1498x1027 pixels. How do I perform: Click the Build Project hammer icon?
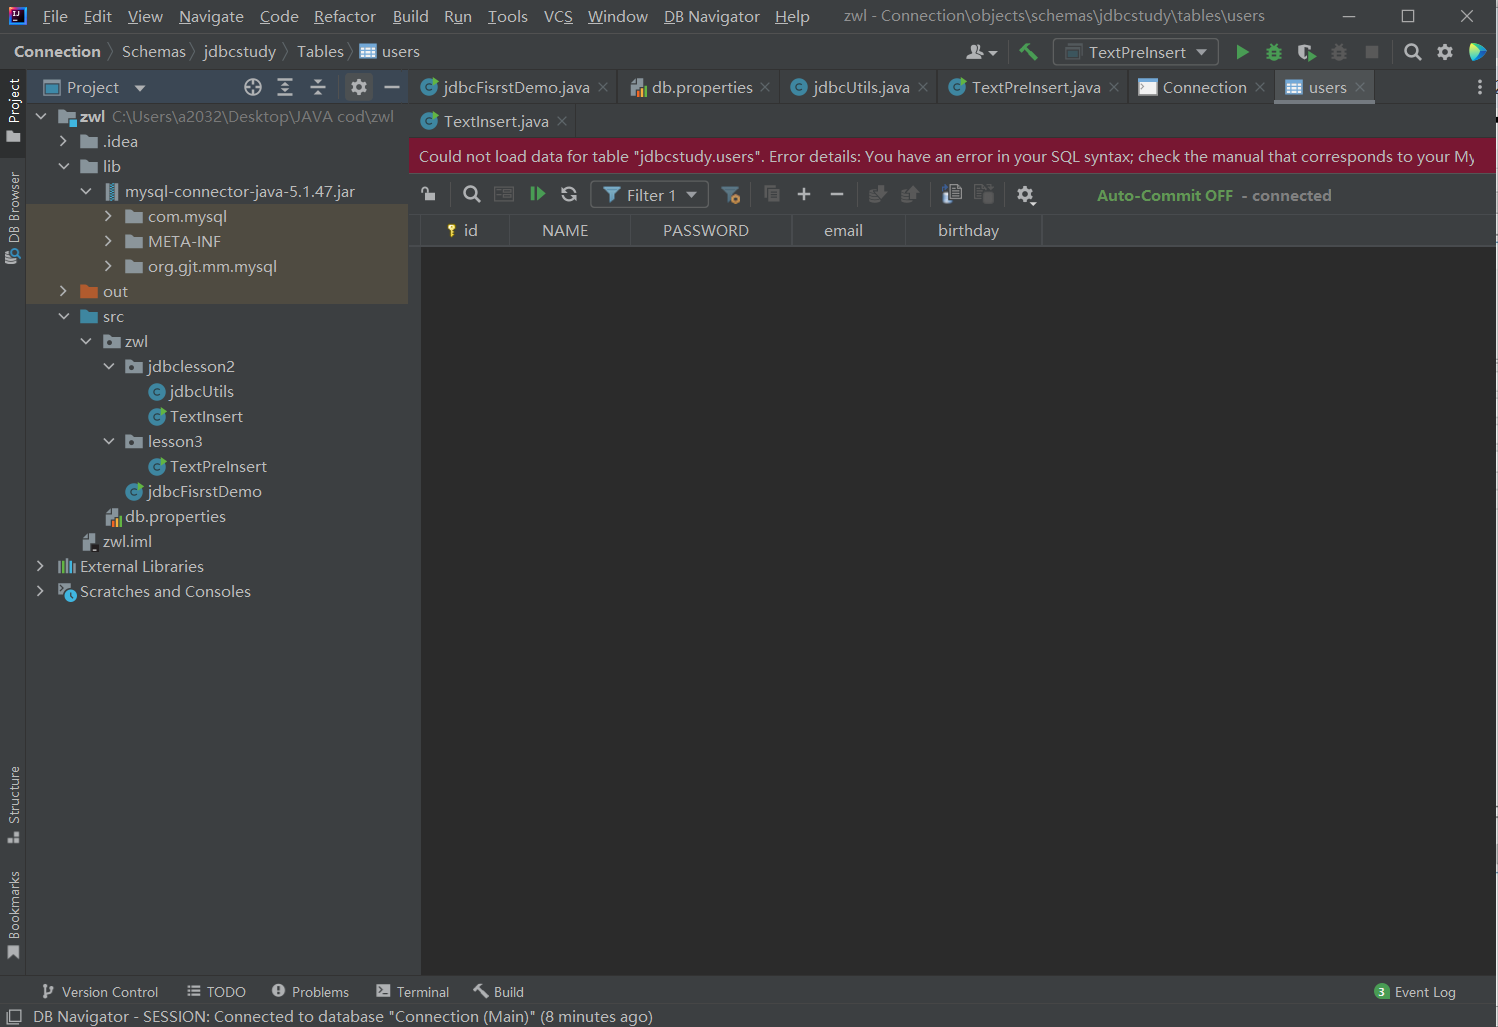click(x=1028, y=52)
